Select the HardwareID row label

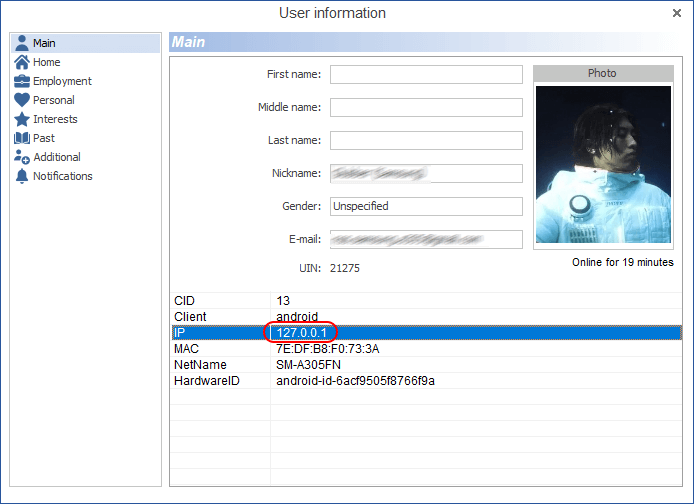coord(207,381)
